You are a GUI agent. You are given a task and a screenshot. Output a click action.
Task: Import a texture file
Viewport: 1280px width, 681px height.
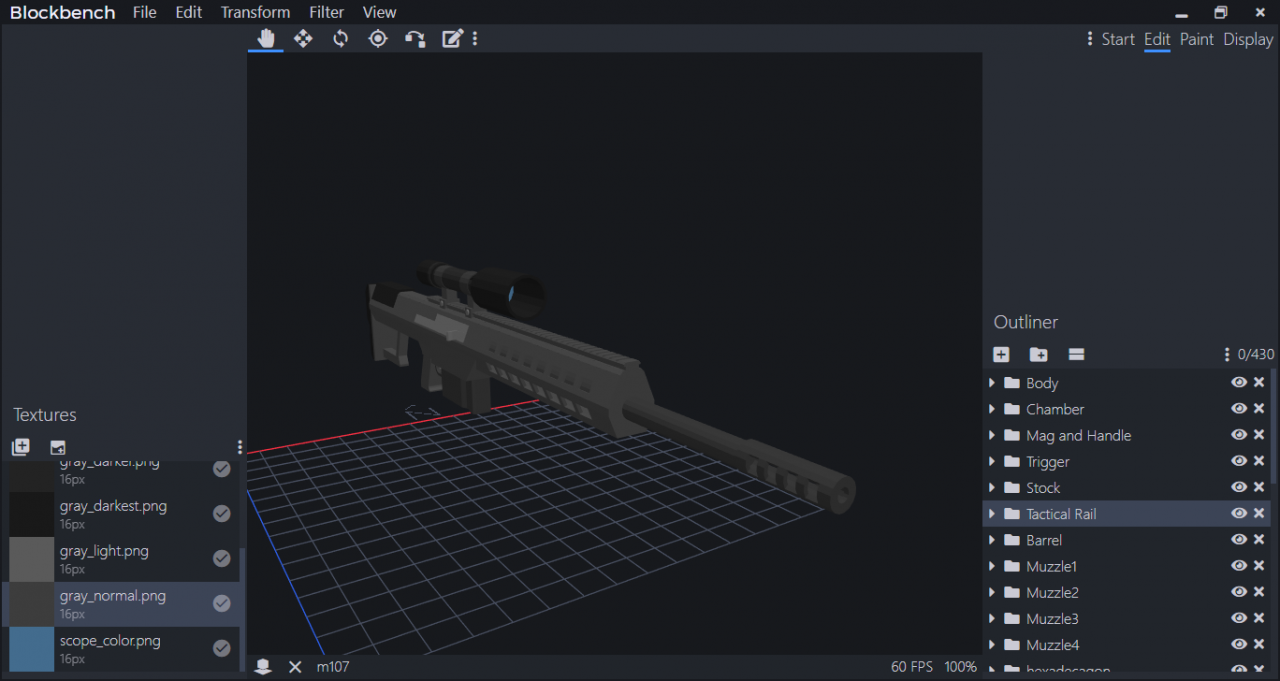[x=57, y=447]
